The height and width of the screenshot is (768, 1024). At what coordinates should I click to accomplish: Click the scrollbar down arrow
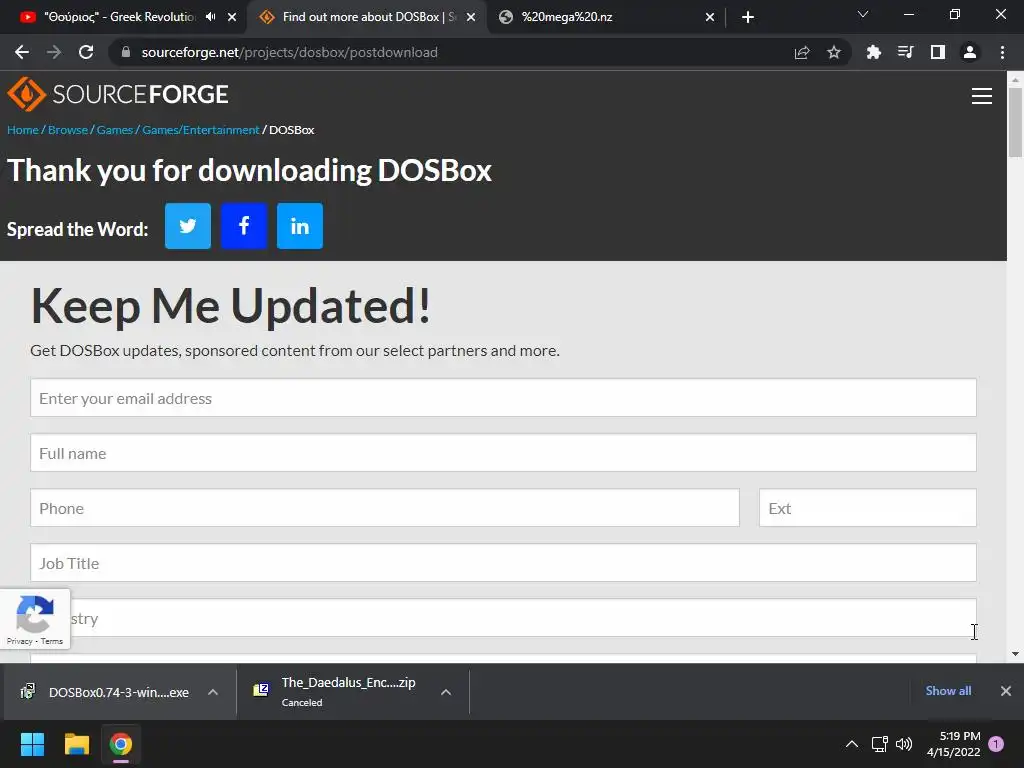pos(1015,654)
